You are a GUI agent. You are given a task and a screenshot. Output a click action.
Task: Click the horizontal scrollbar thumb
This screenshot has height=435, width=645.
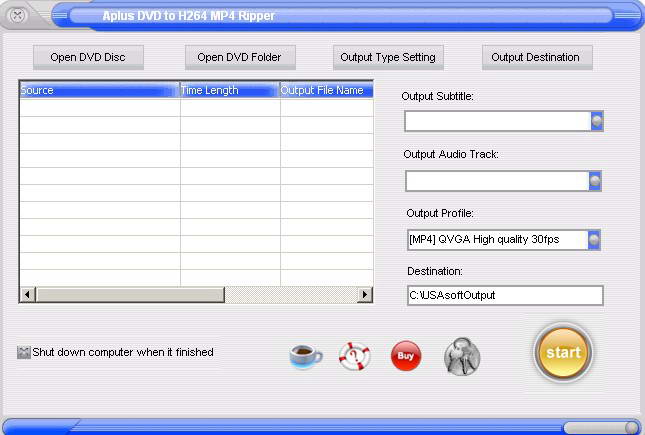(x=130, y=295)
